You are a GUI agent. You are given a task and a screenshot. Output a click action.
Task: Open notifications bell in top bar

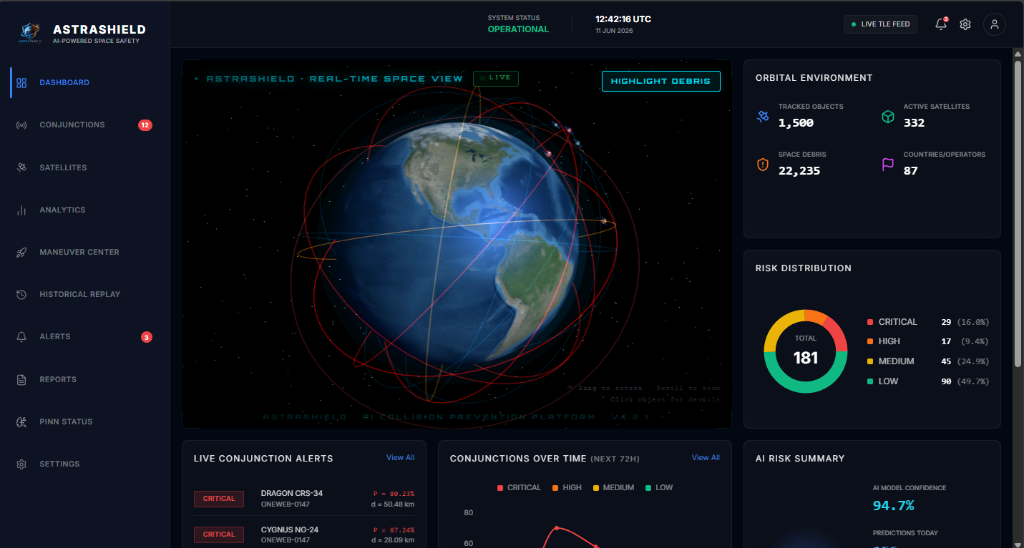click(x=940, y=24)
